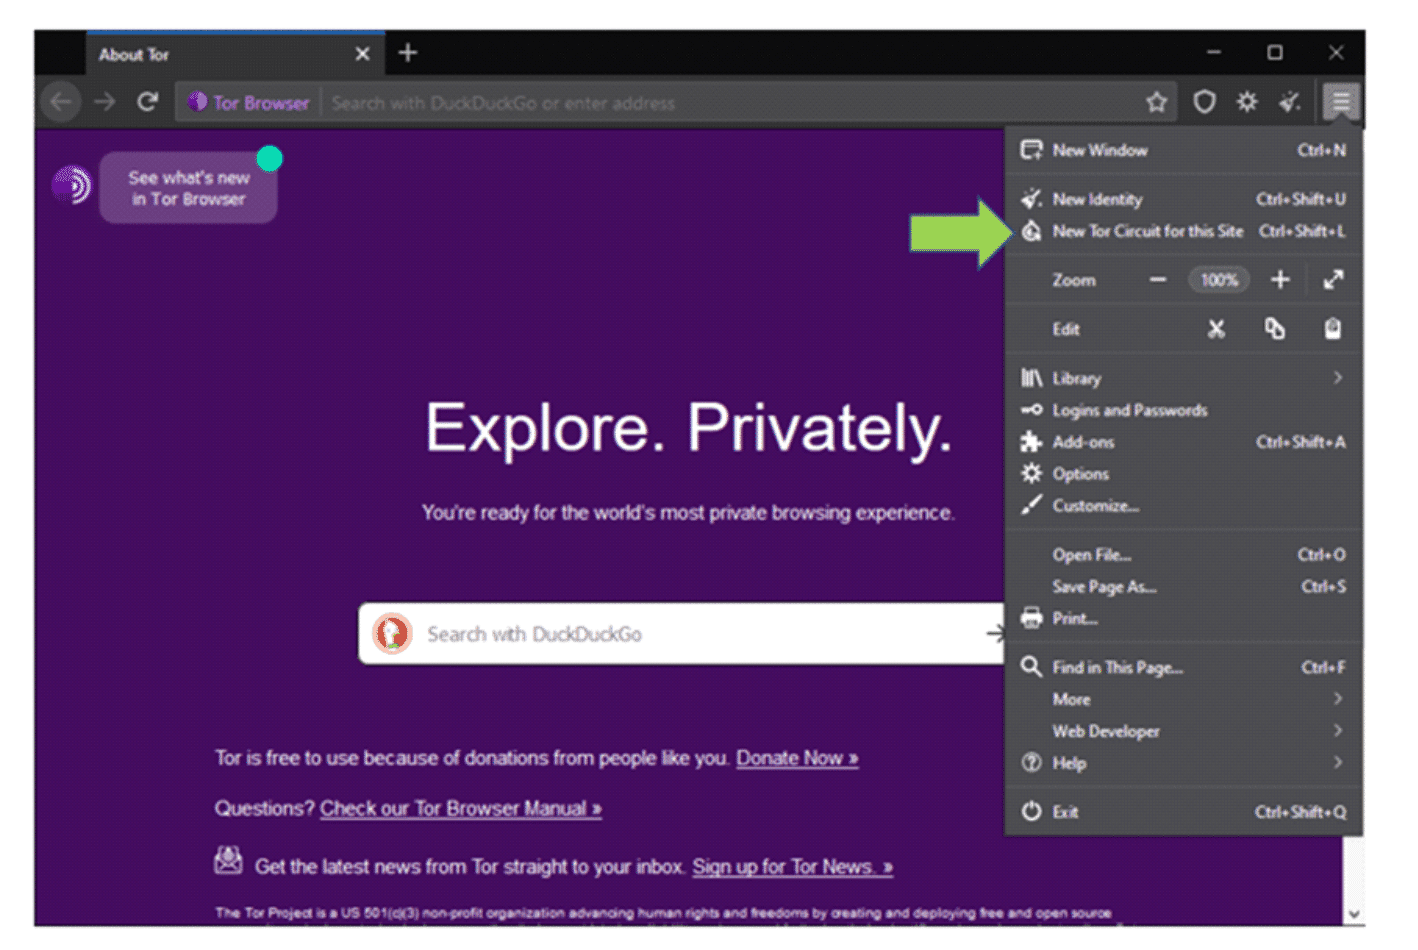Close the About Tor tab
The width and height of the screenshot is (1418, 950).
(363, 54)
